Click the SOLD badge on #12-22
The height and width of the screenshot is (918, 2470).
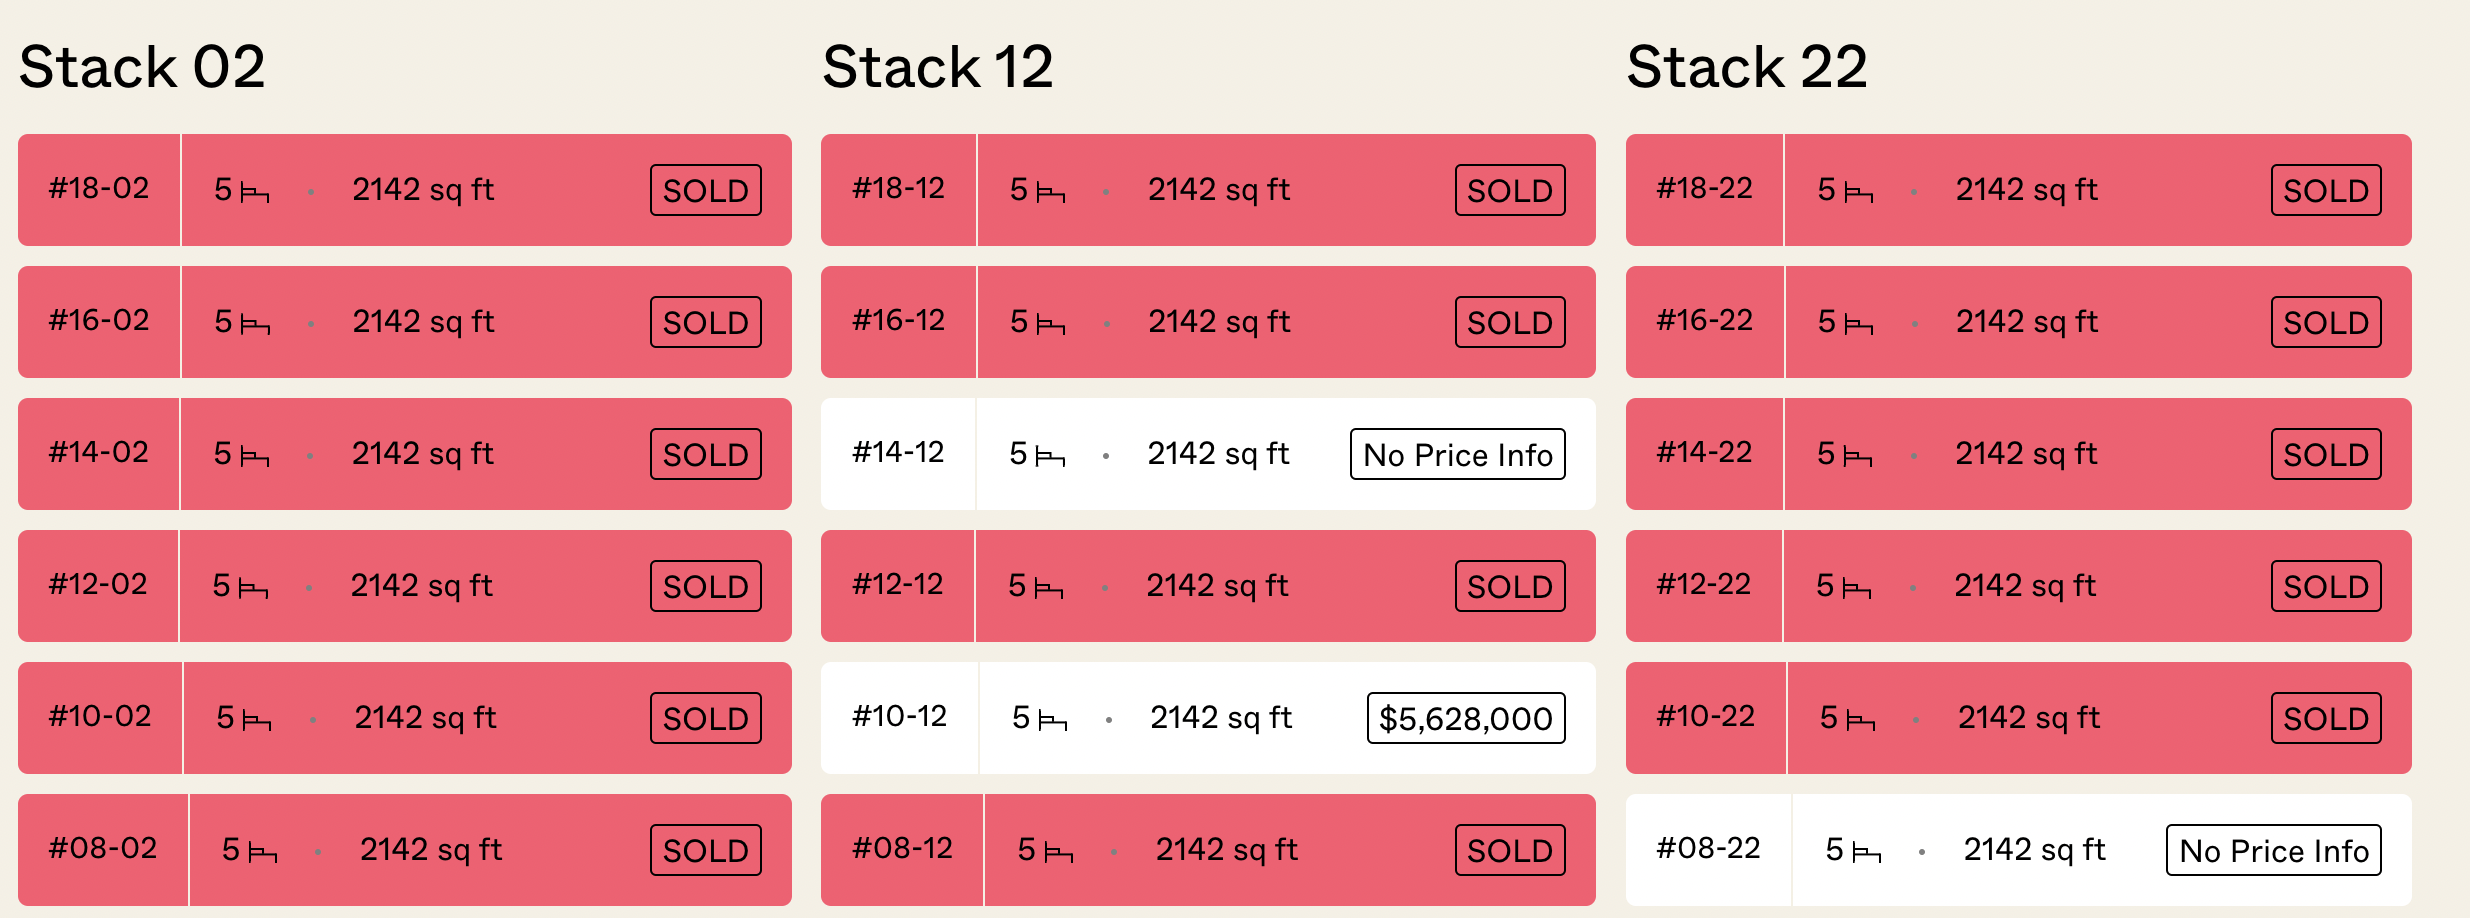coord(2326,586)
